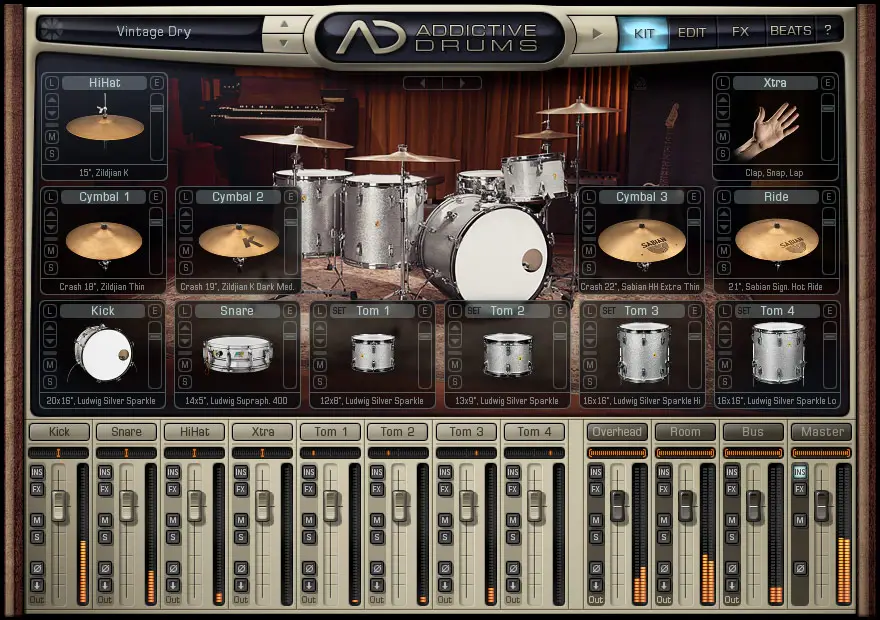The width and height of the screenshot is (880, 620).
Task: Click INS on Tom 3 mixer channel
Action: (445, 472)
